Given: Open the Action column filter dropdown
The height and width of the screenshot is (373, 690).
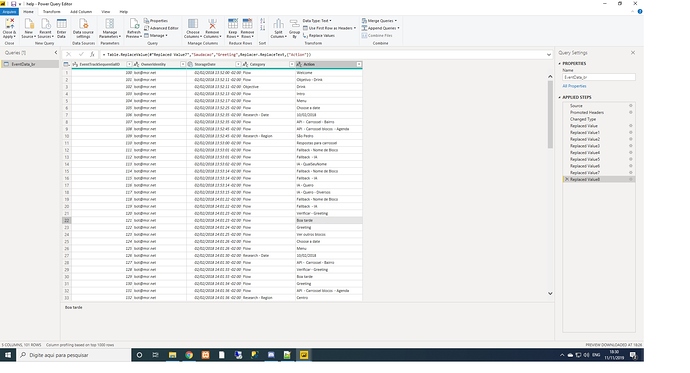Looking at the screenshot, I should click(359, 64).
